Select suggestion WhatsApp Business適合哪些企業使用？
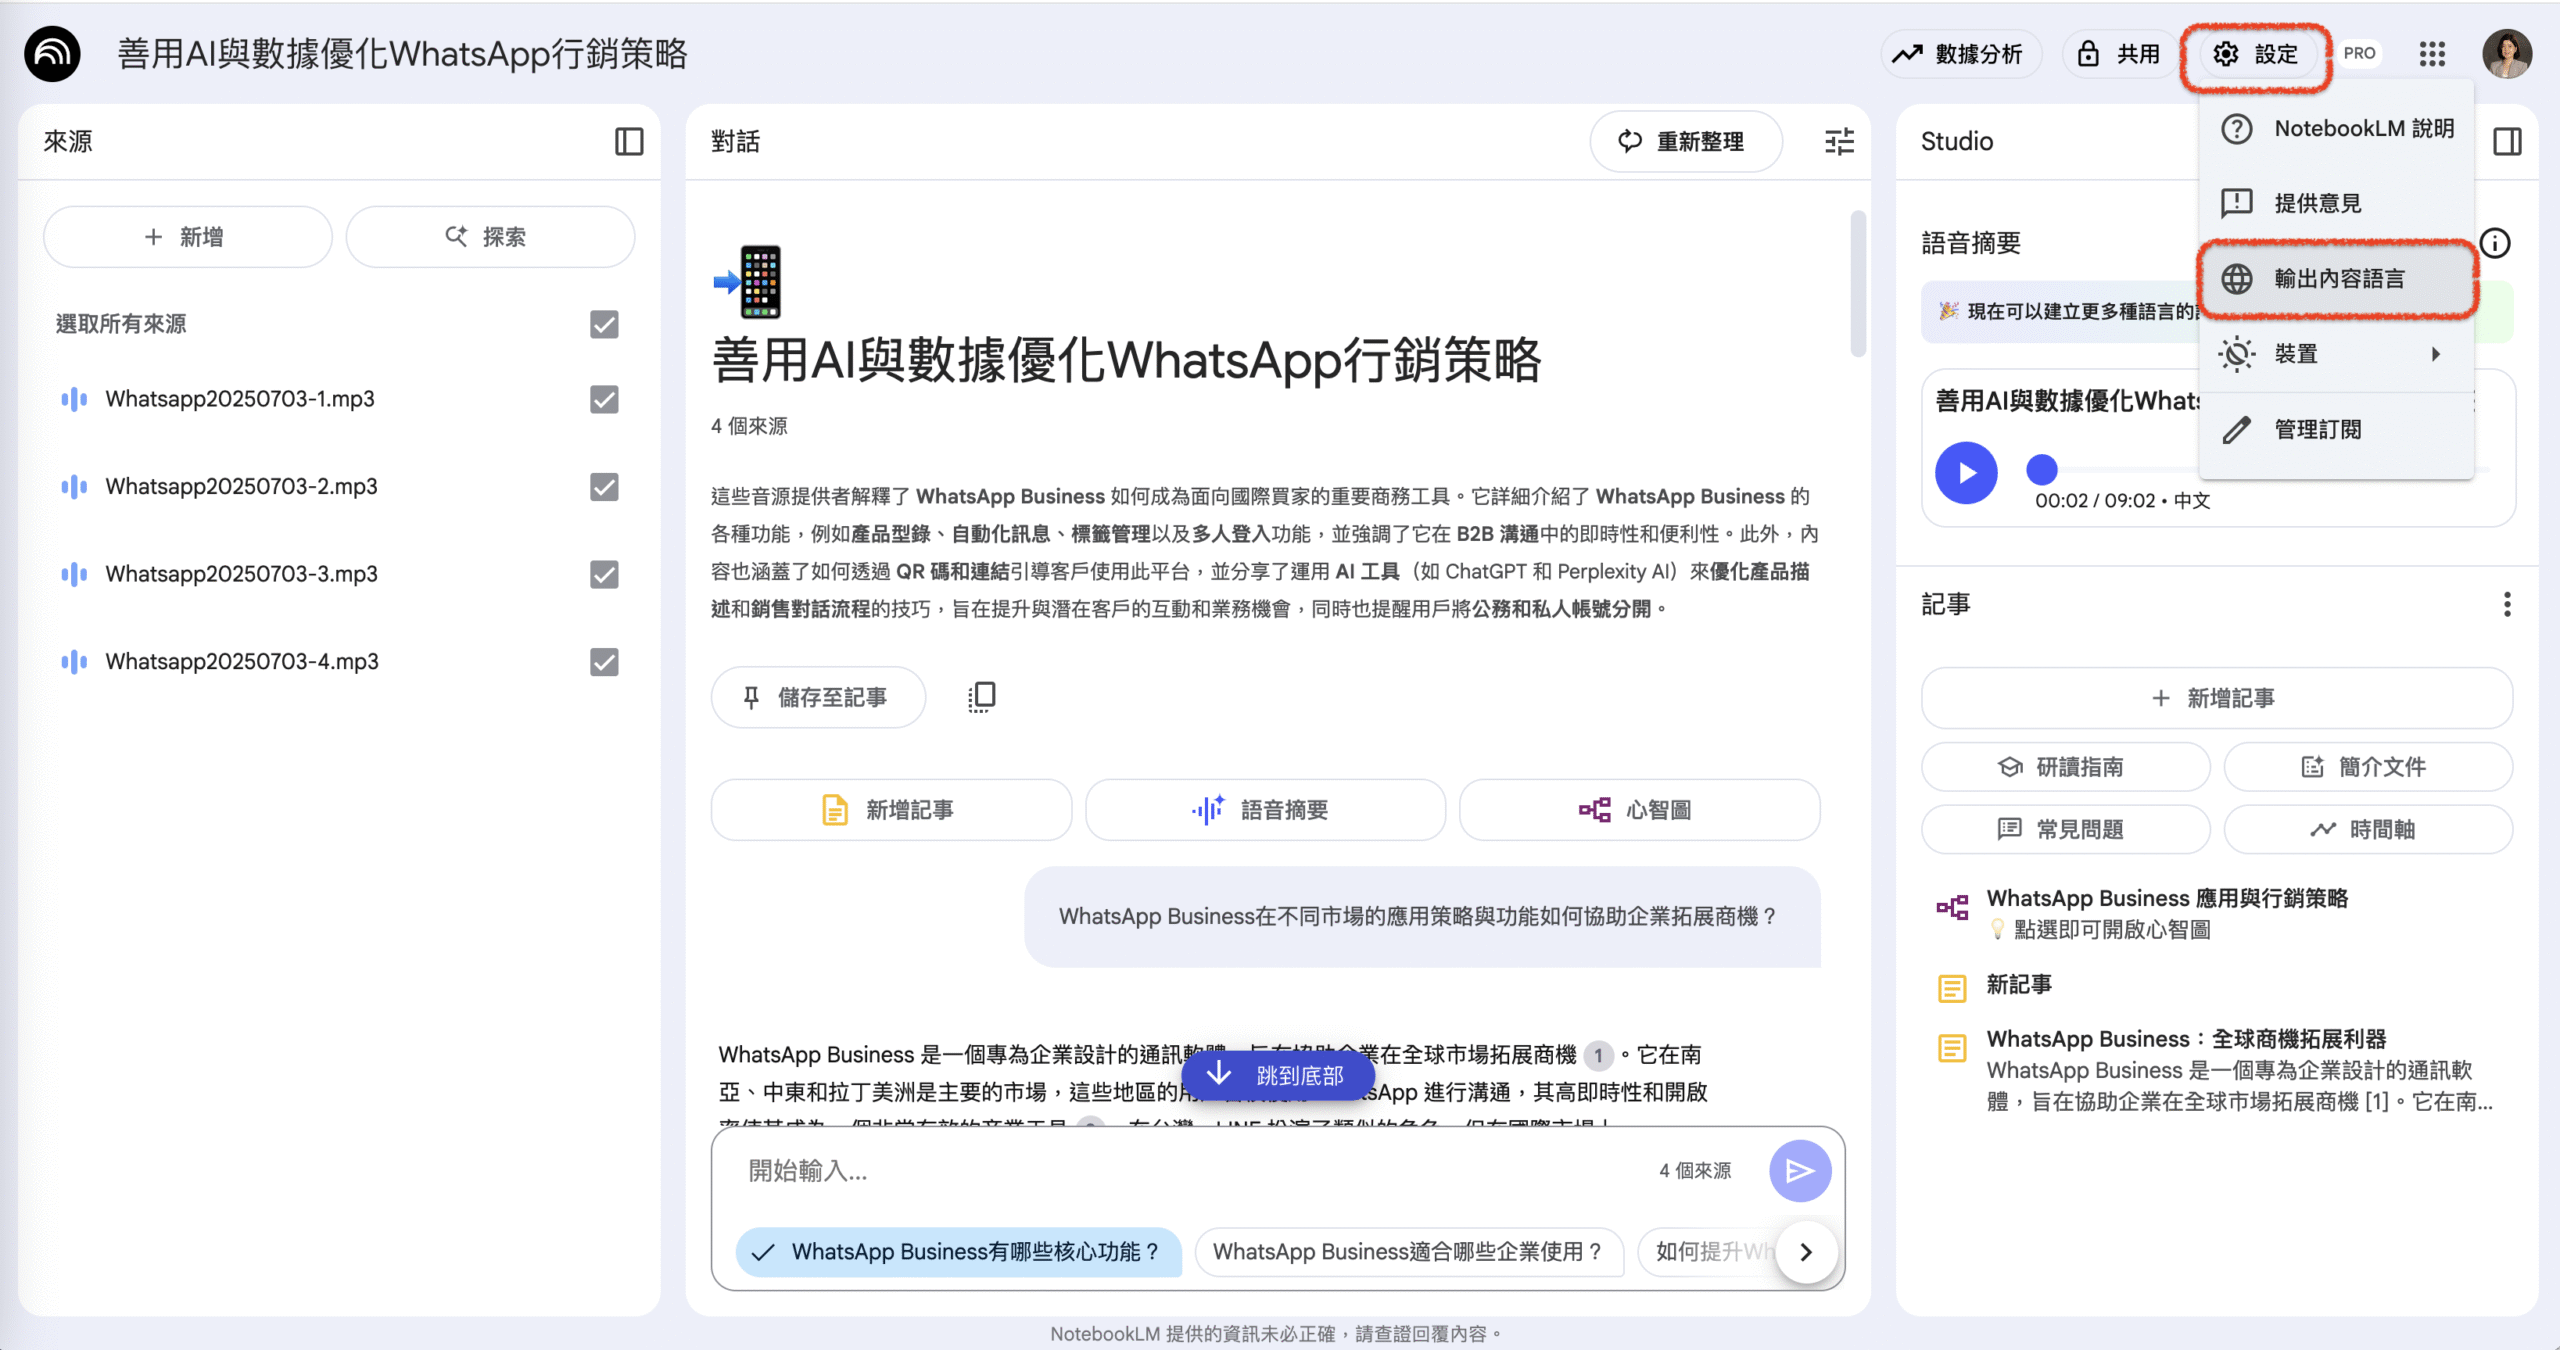The image size is (2560, 1350). click(x=1409, y=1252)
